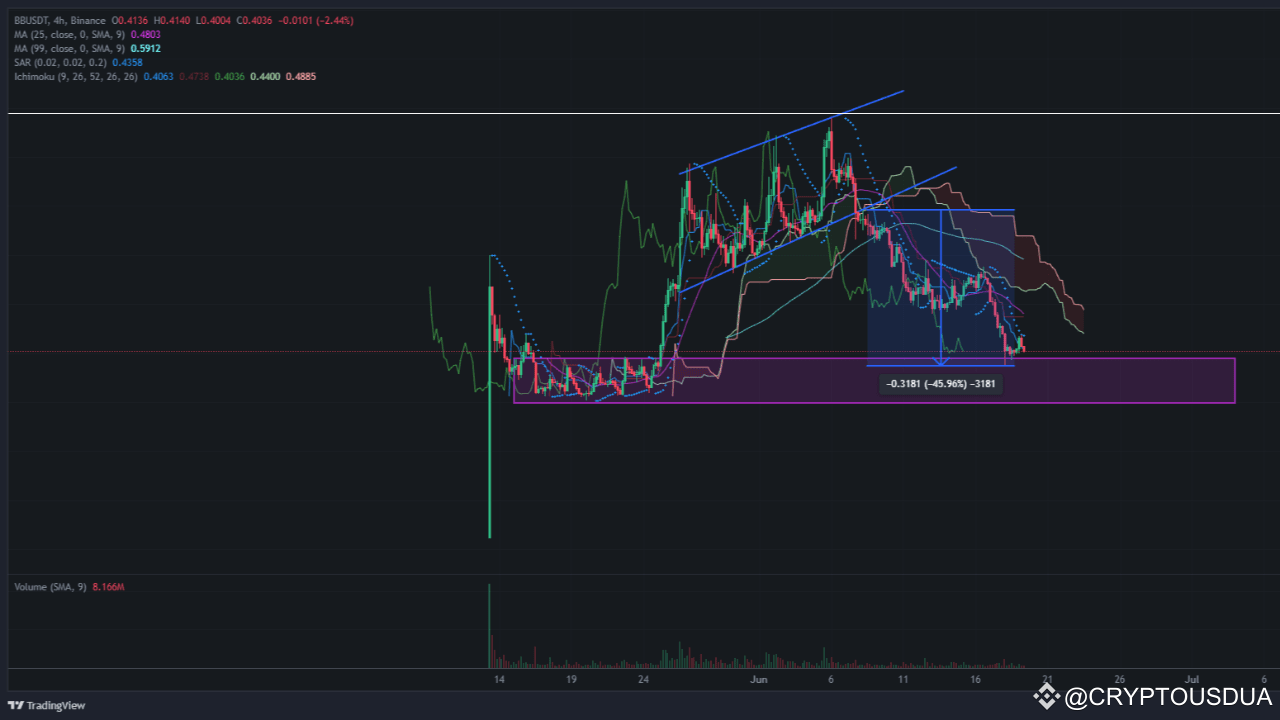Click the TradingView logo in bottom corner
Viewport: 1280px width, 720px height.
[x=45, y=705]
